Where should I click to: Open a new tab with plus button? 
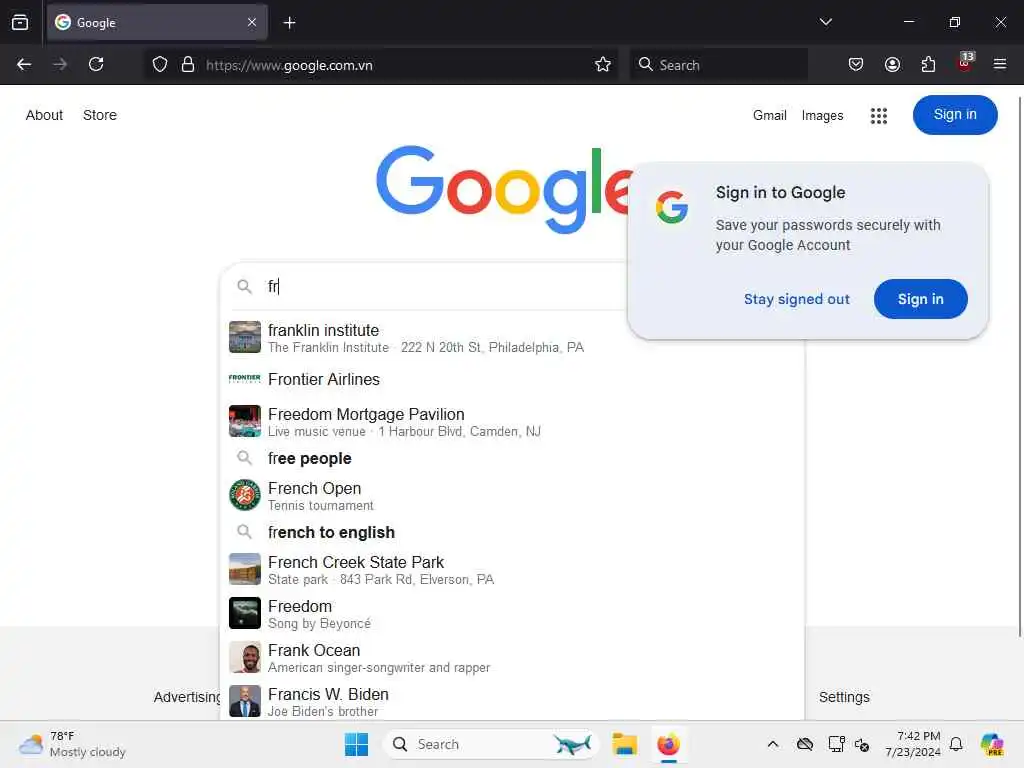(289, 23)
